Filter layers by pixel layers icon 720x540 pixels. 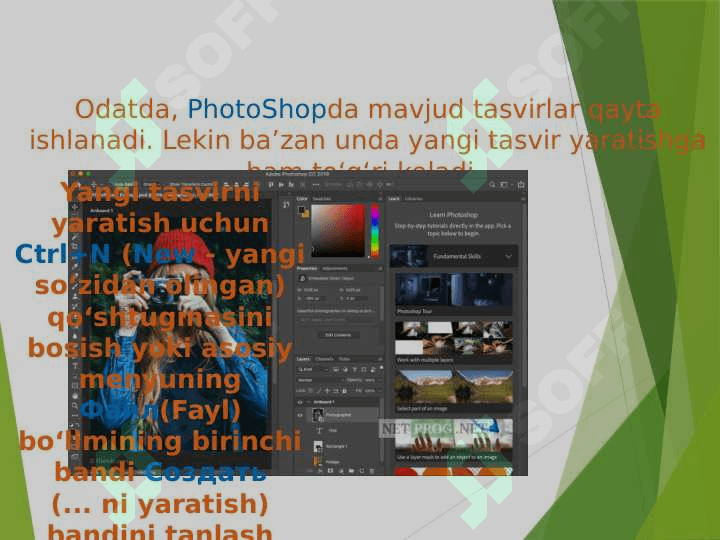tap(336, 369)
